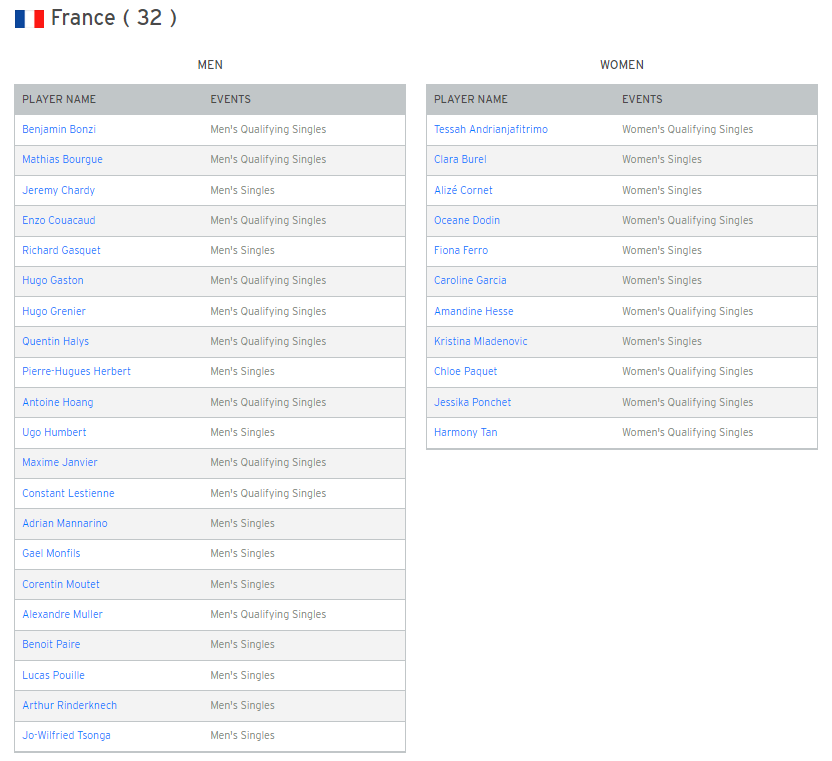
Task: Open Benjamin Bonzi player link
Action: [59, 129]
